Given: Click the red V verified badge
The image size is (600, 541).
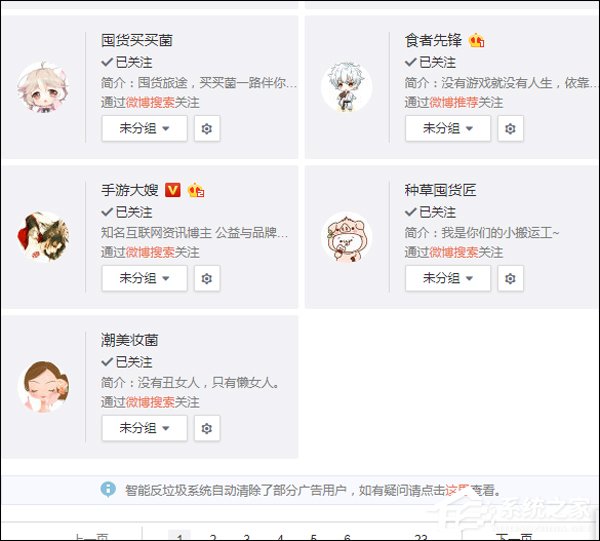Looking at the screenshot, I should [x=173, y=190].
